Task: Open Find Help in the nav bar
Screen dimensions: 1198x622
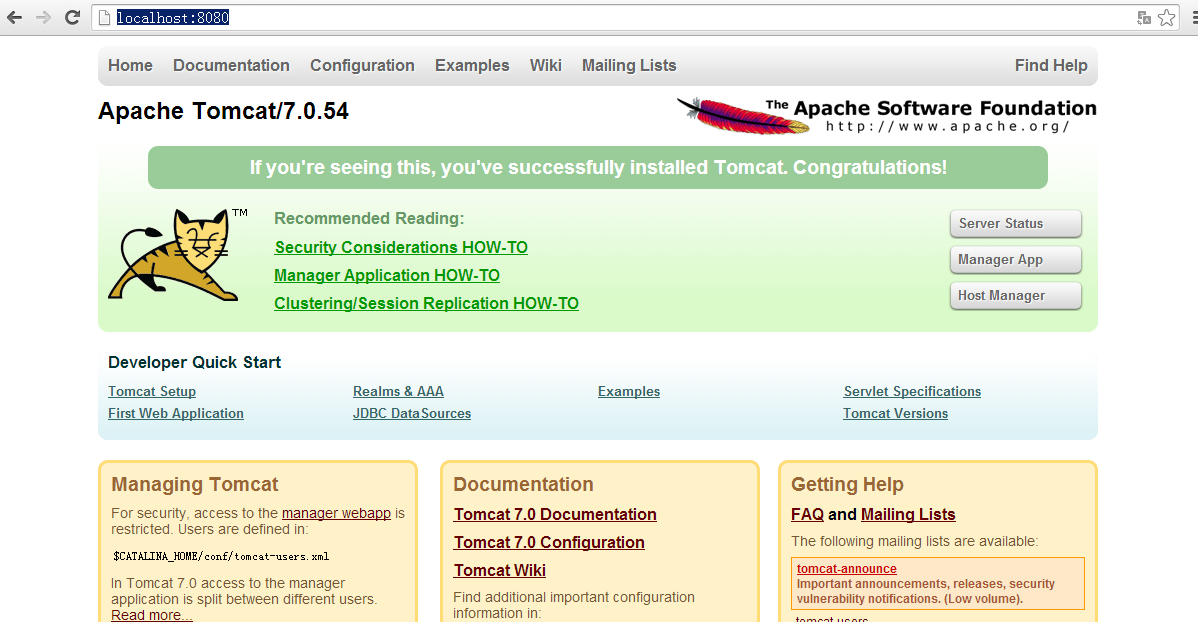Action: click(1051, 66)
